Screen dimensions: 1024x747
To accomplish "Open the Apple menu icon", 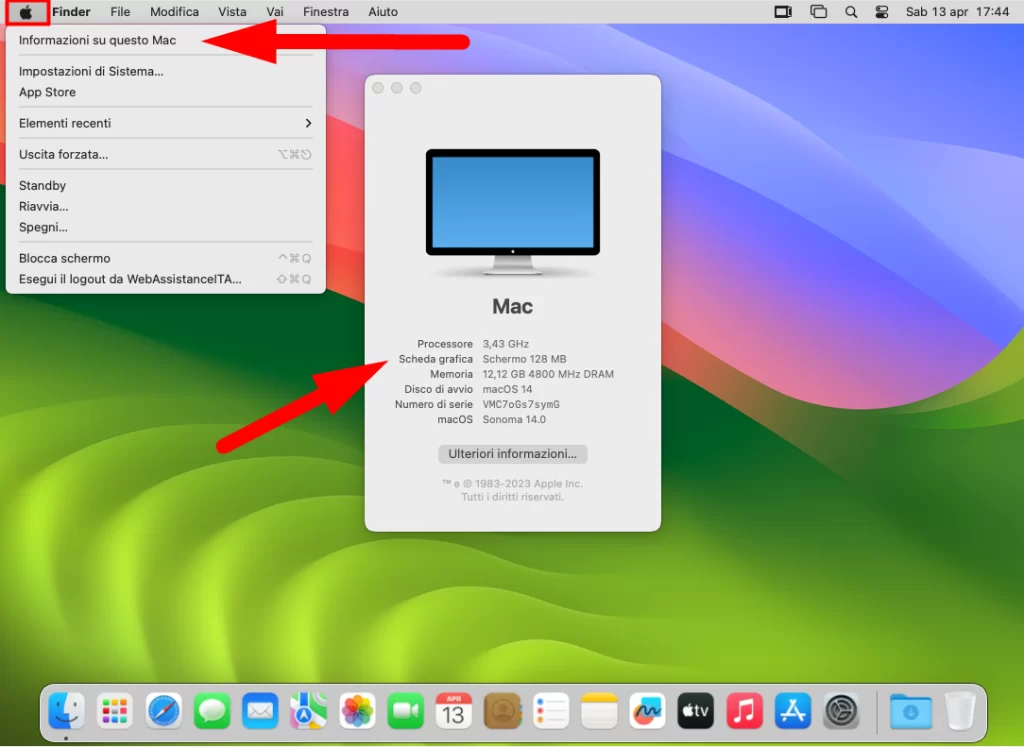I will (x=25, y=12).
